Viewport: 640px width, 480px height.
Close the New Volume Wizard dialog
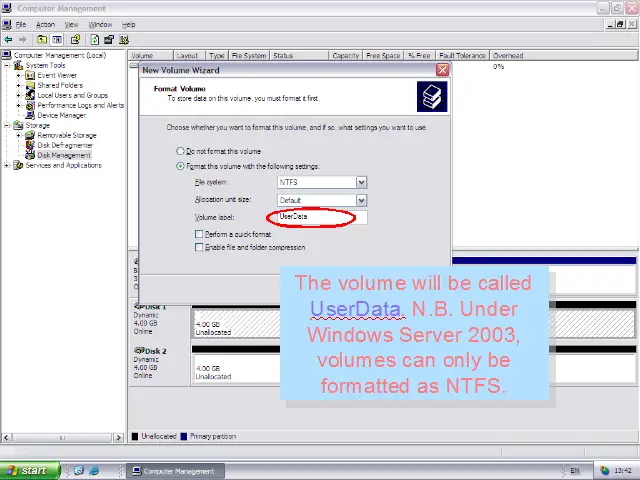coord(442,70)
